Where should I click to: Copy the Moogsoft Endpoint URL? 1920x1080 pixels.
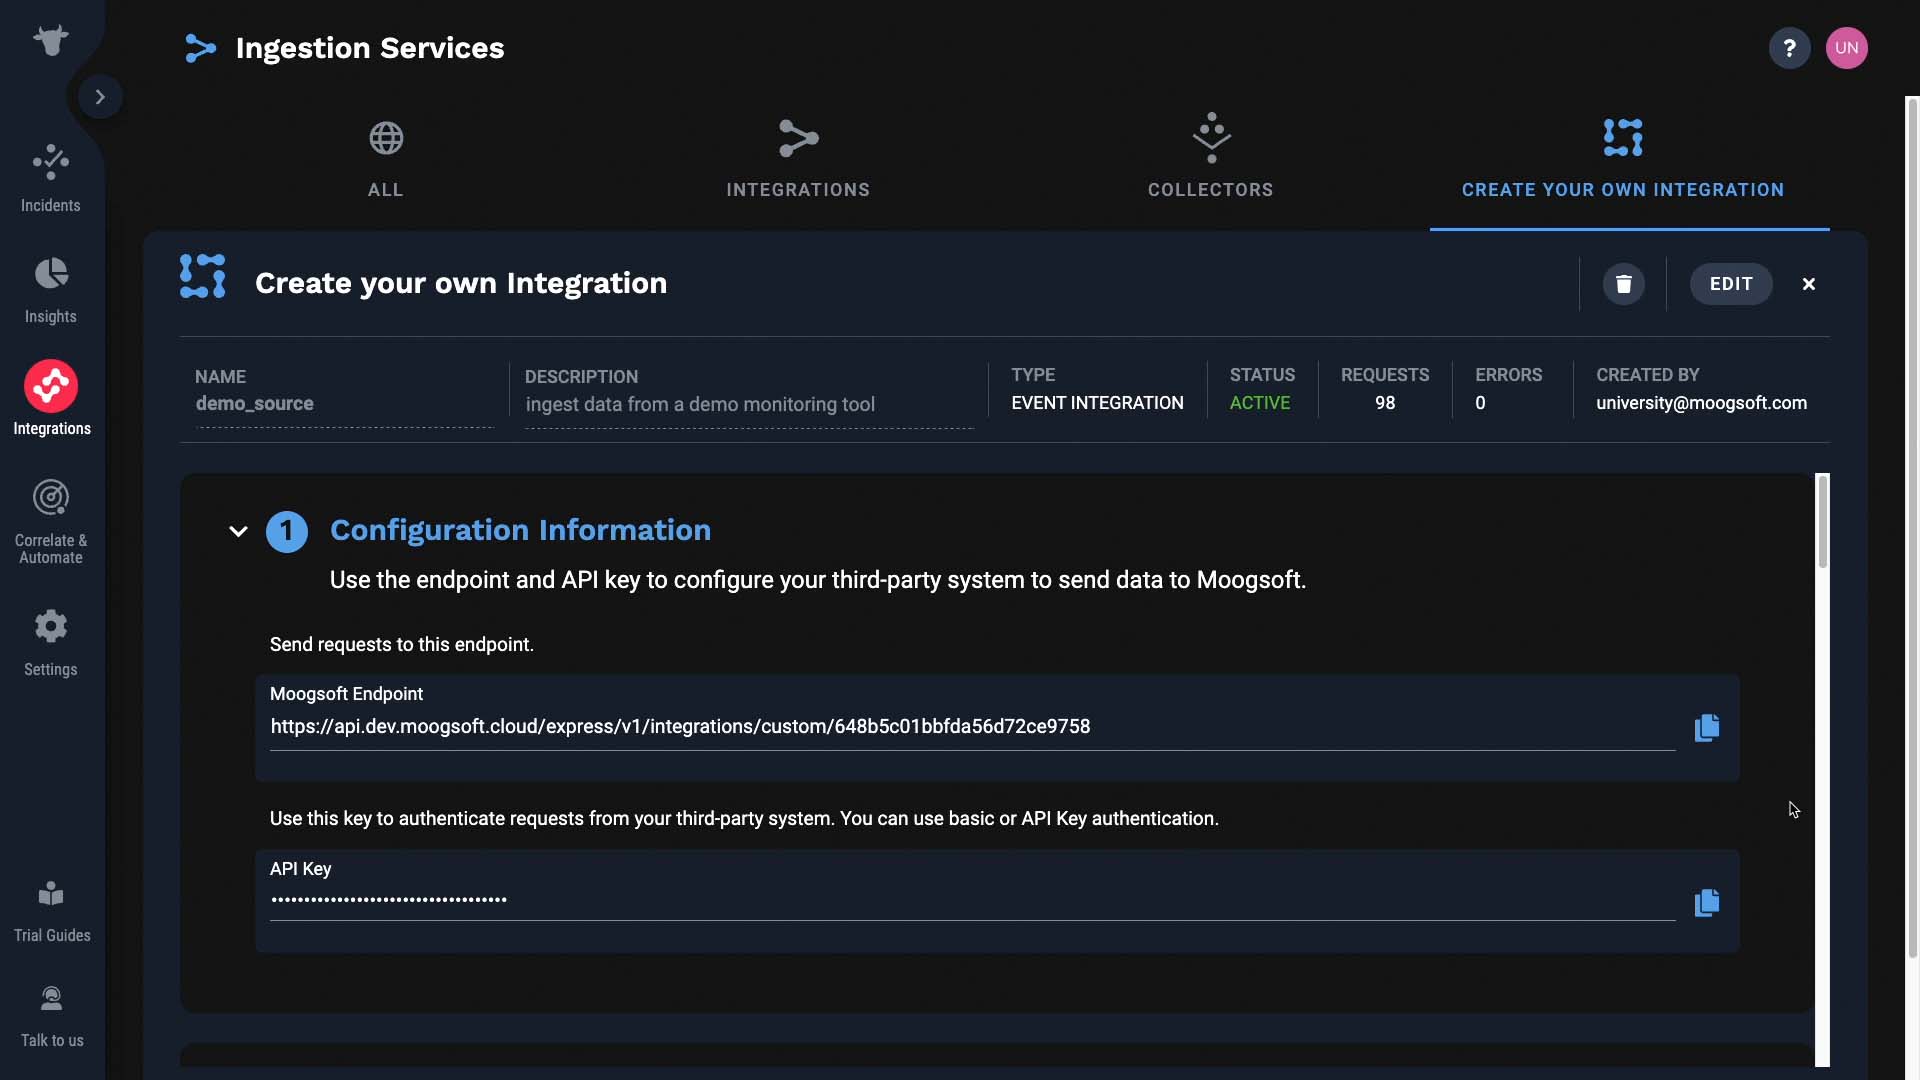tap(1706, 727)
